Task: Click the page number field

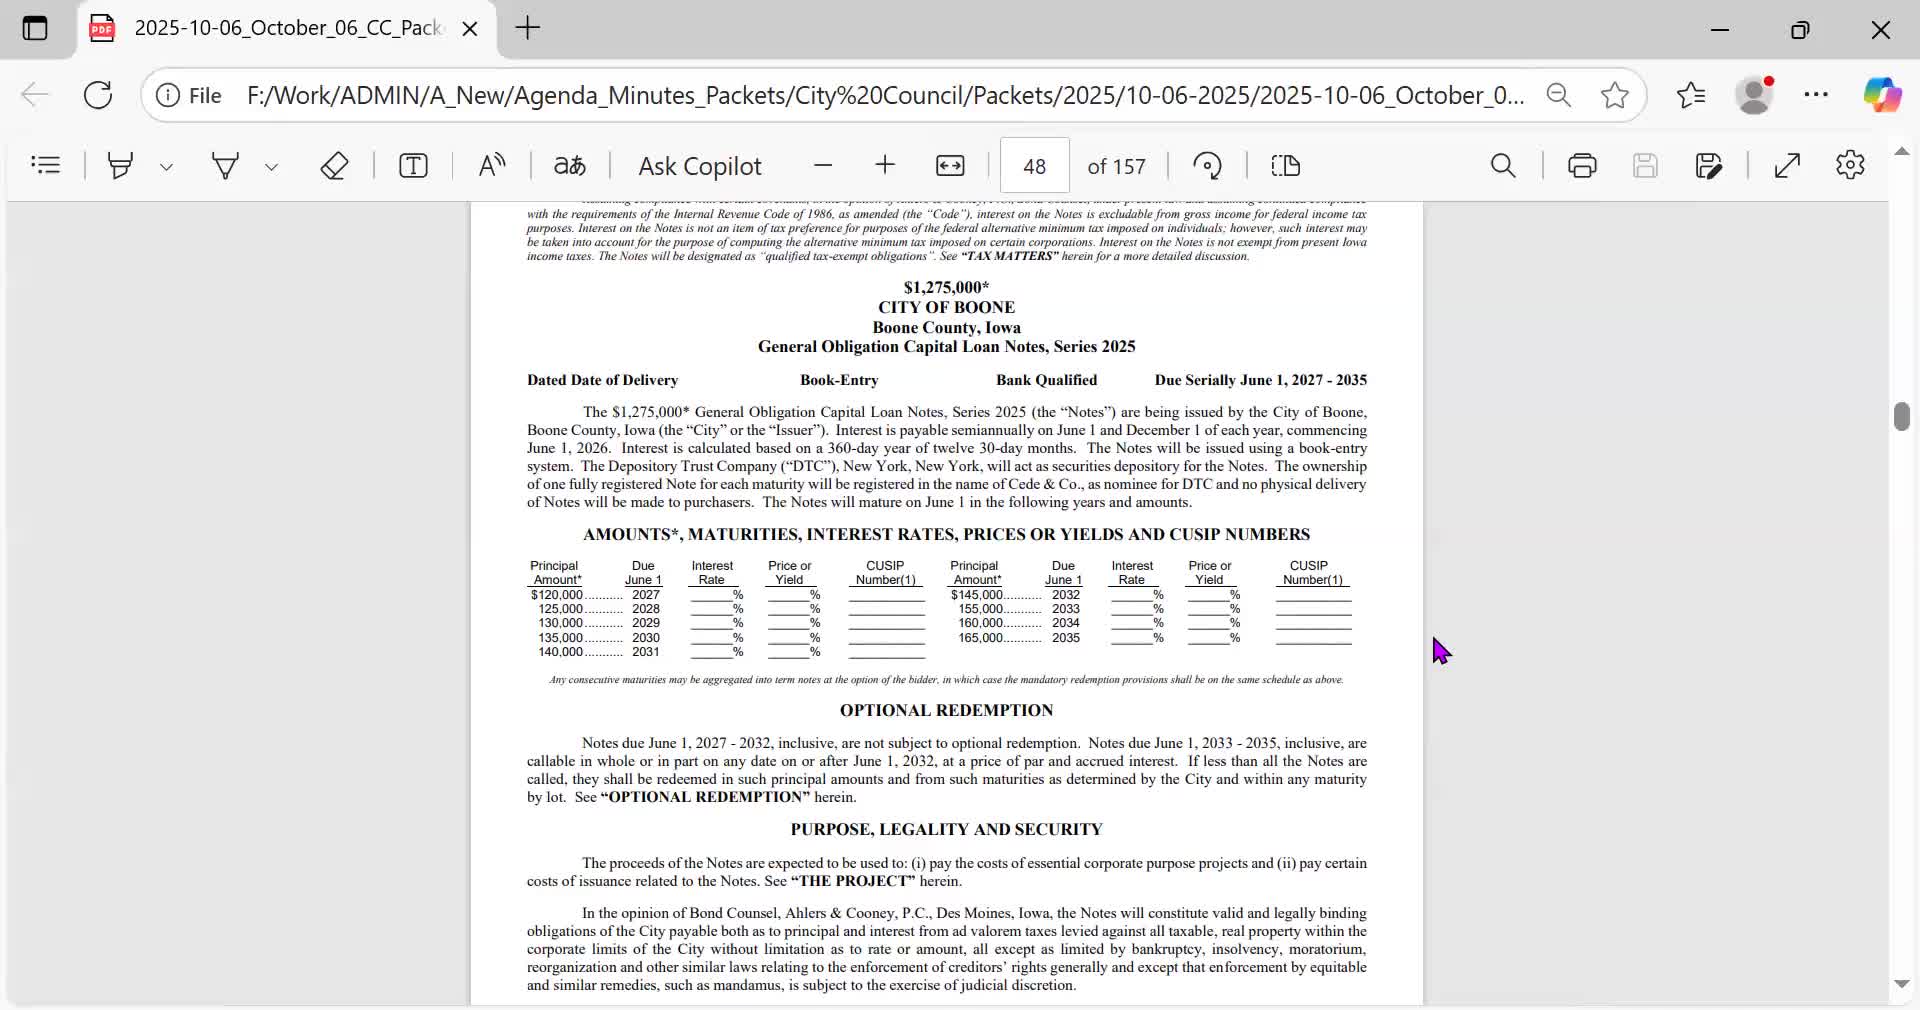Action: click(1035, 166)
